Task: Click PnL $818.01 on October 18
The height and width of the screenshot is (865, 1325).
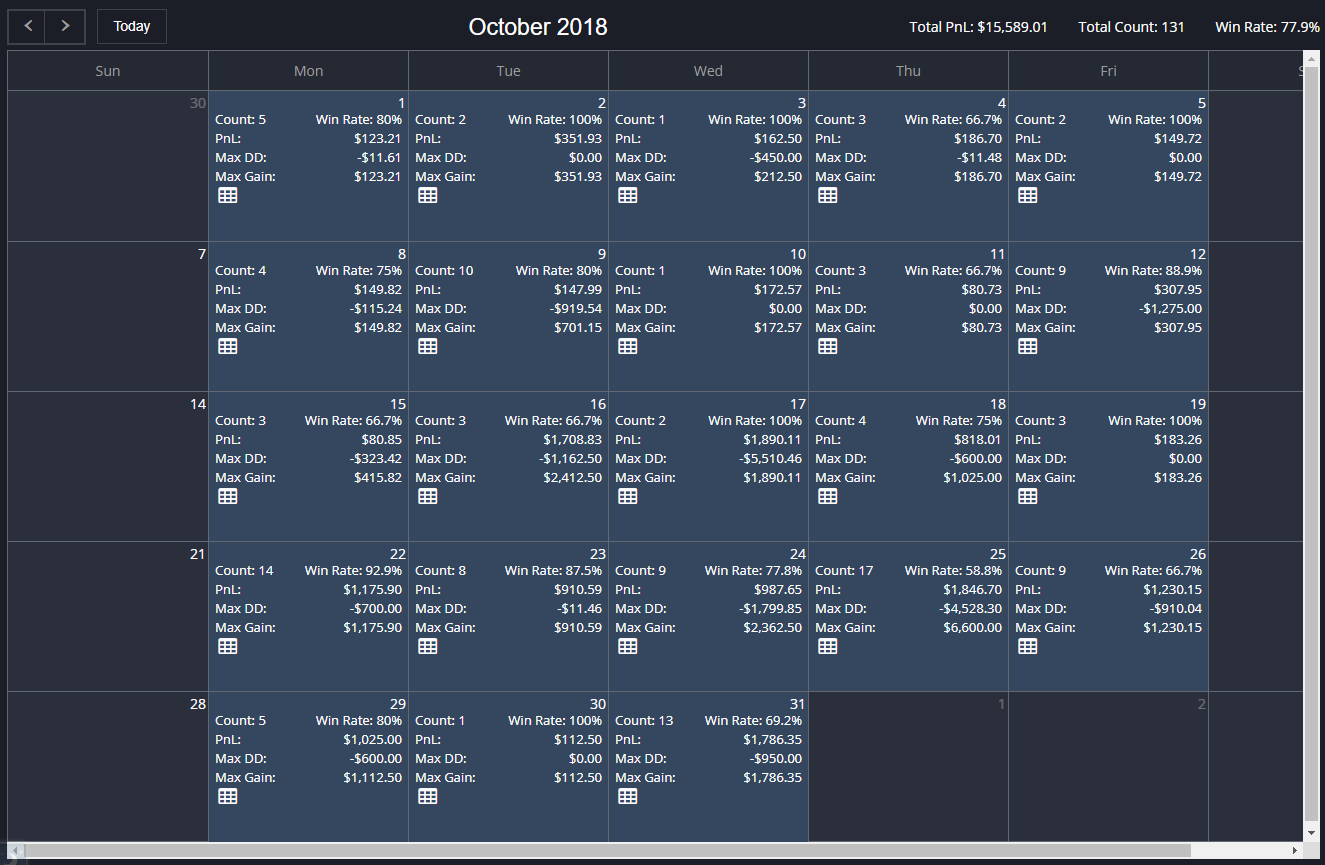Action: coord(978,440)
